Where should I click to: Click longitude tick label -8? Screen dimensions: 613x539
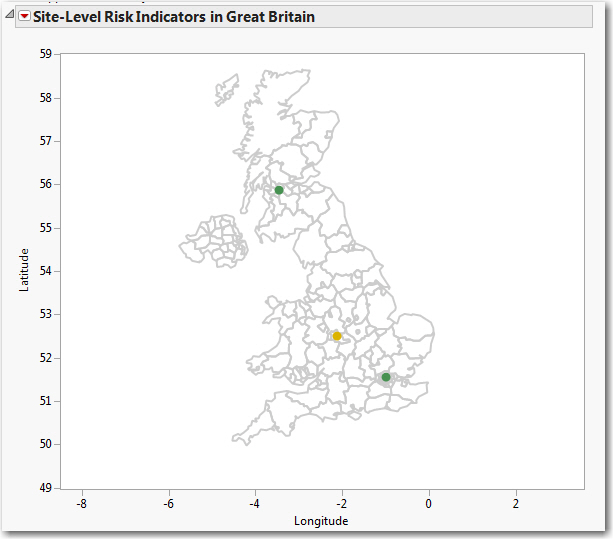(81, 504)
